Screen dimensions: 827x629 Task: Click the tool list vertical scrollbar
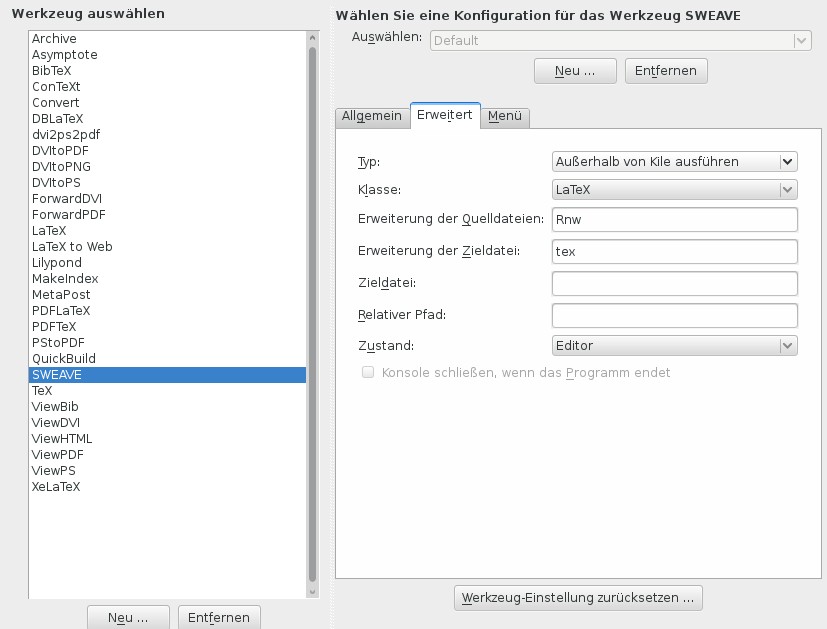[312, 315]
